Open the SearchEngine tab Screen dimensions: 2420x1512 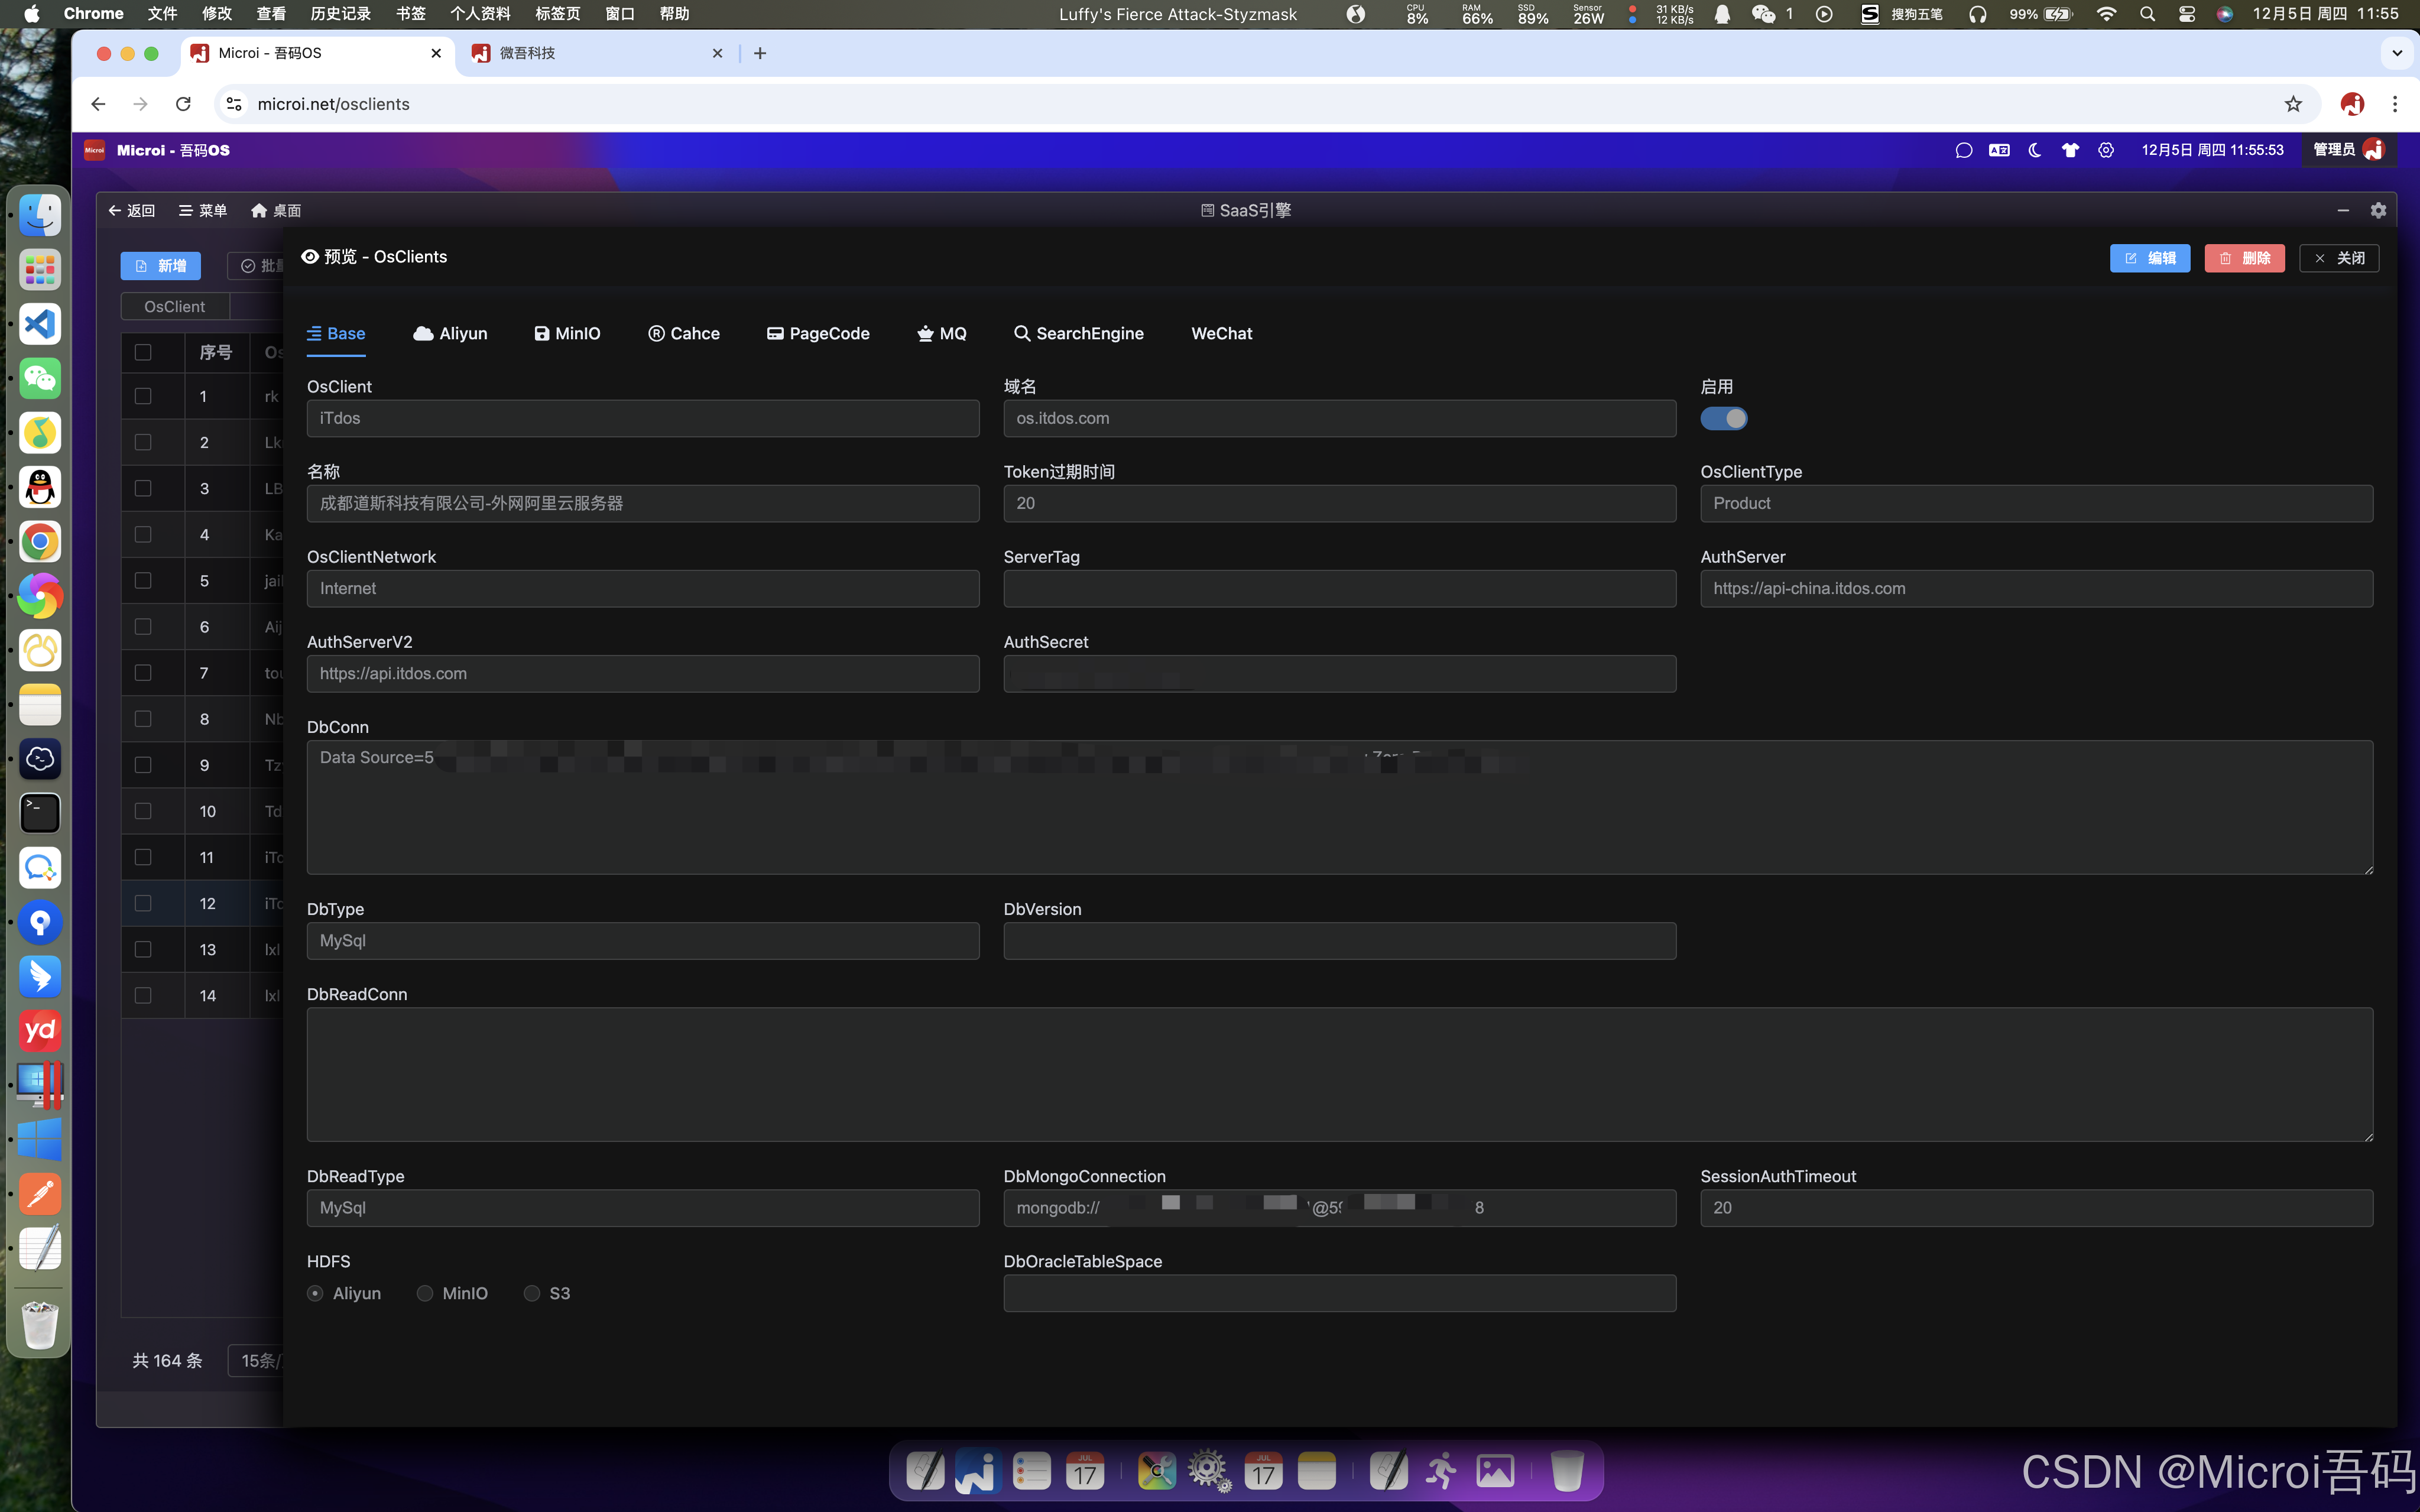[x=1078, y=333]
